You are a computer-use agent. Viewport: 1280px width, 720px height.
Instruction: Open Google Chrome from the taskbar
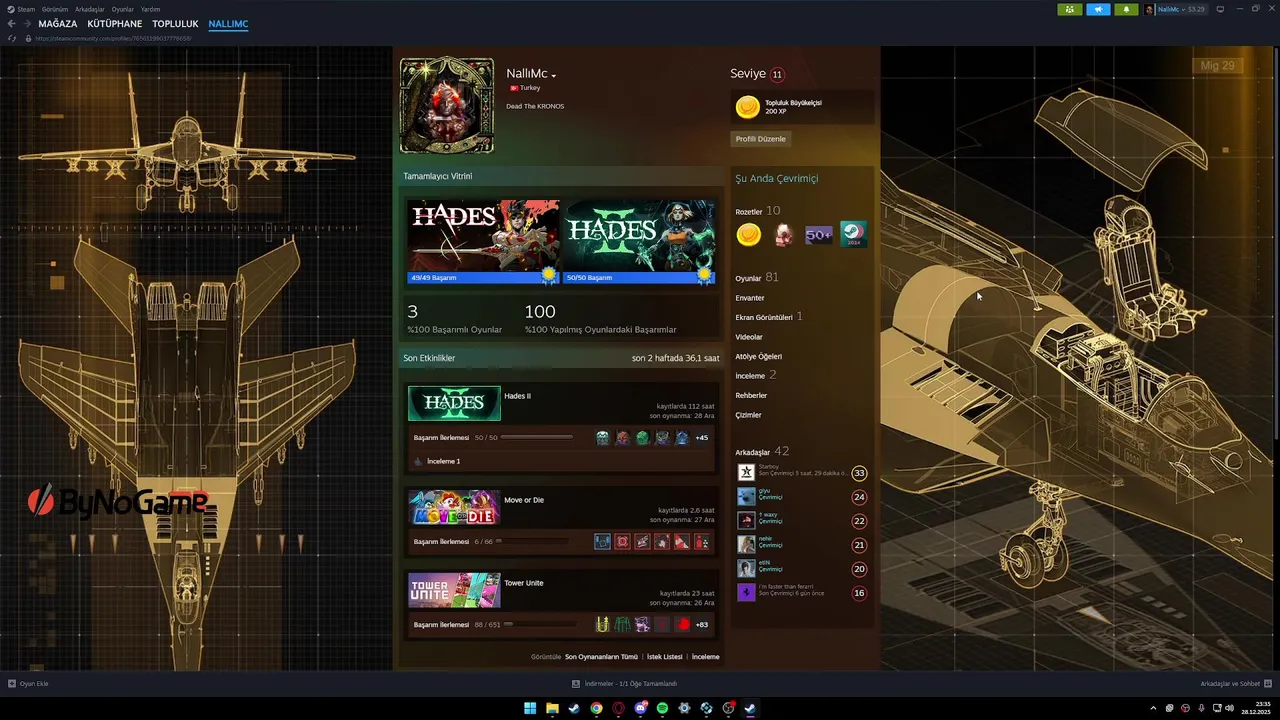coord(596,708)
